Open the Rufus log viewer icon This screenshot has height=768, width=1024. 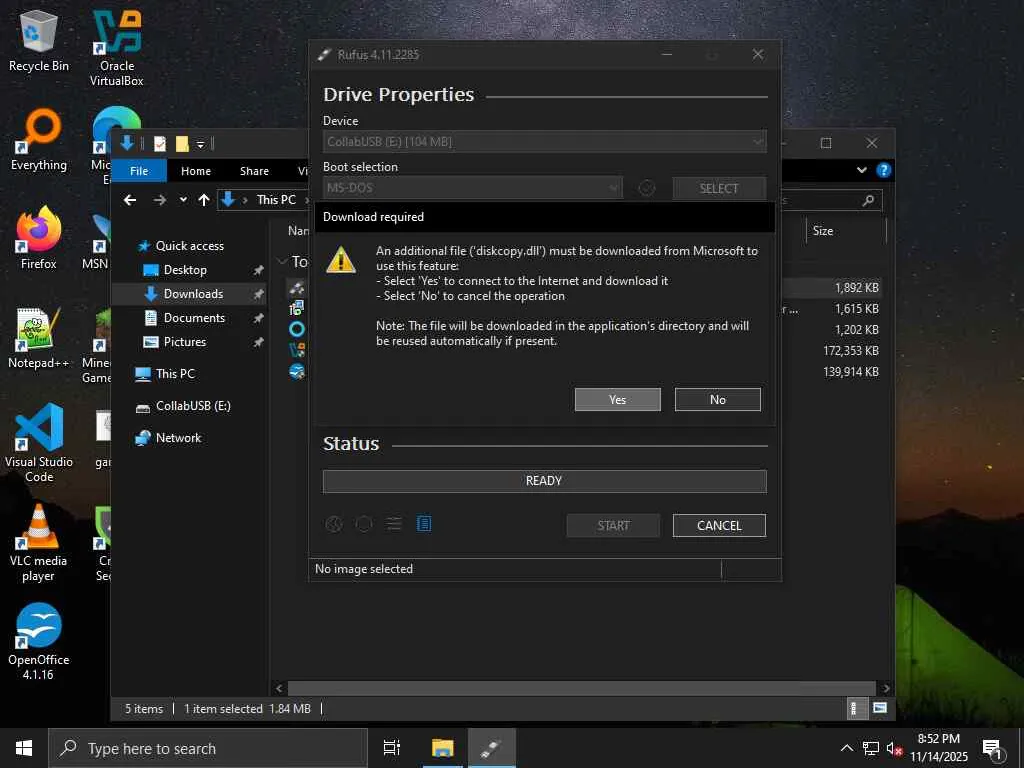[x=424, y=524]
